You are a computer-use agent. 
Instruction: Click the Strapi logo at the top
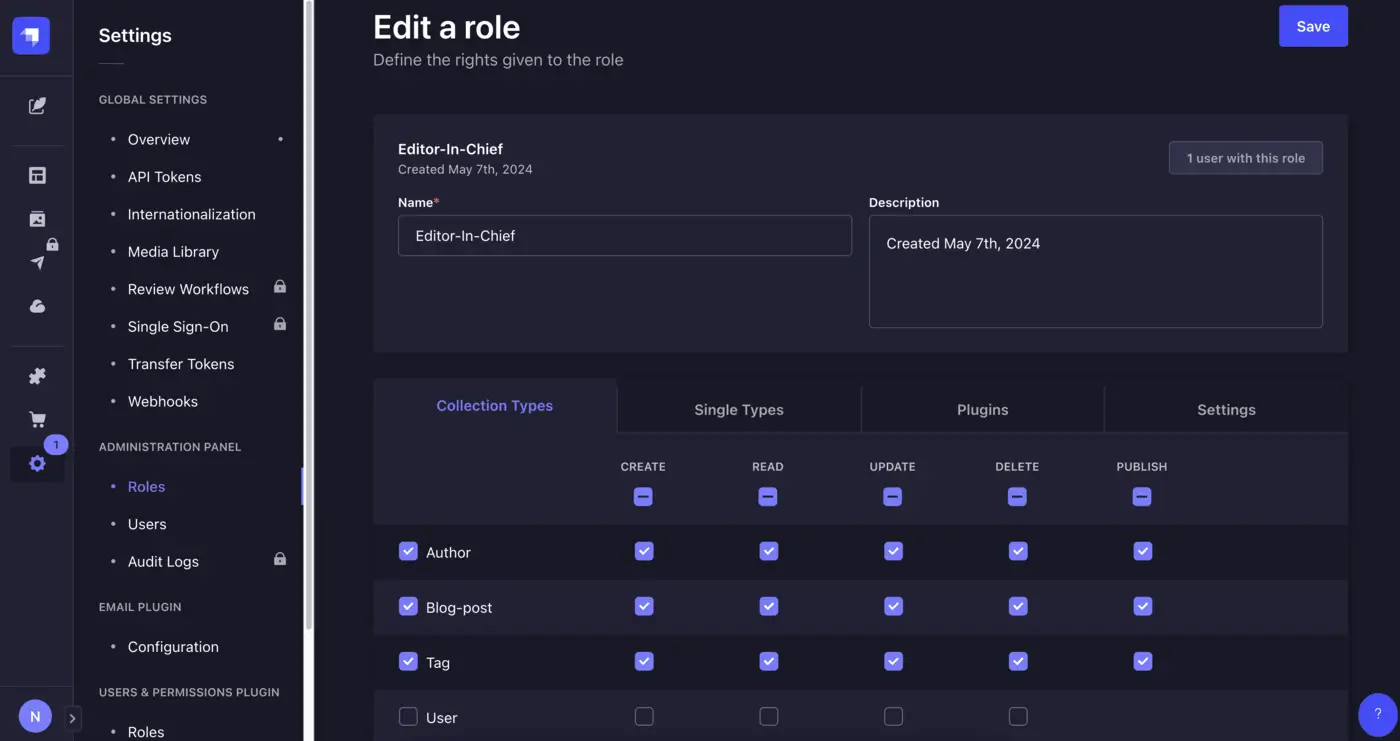pyautogui.click(x=30, y=34)
